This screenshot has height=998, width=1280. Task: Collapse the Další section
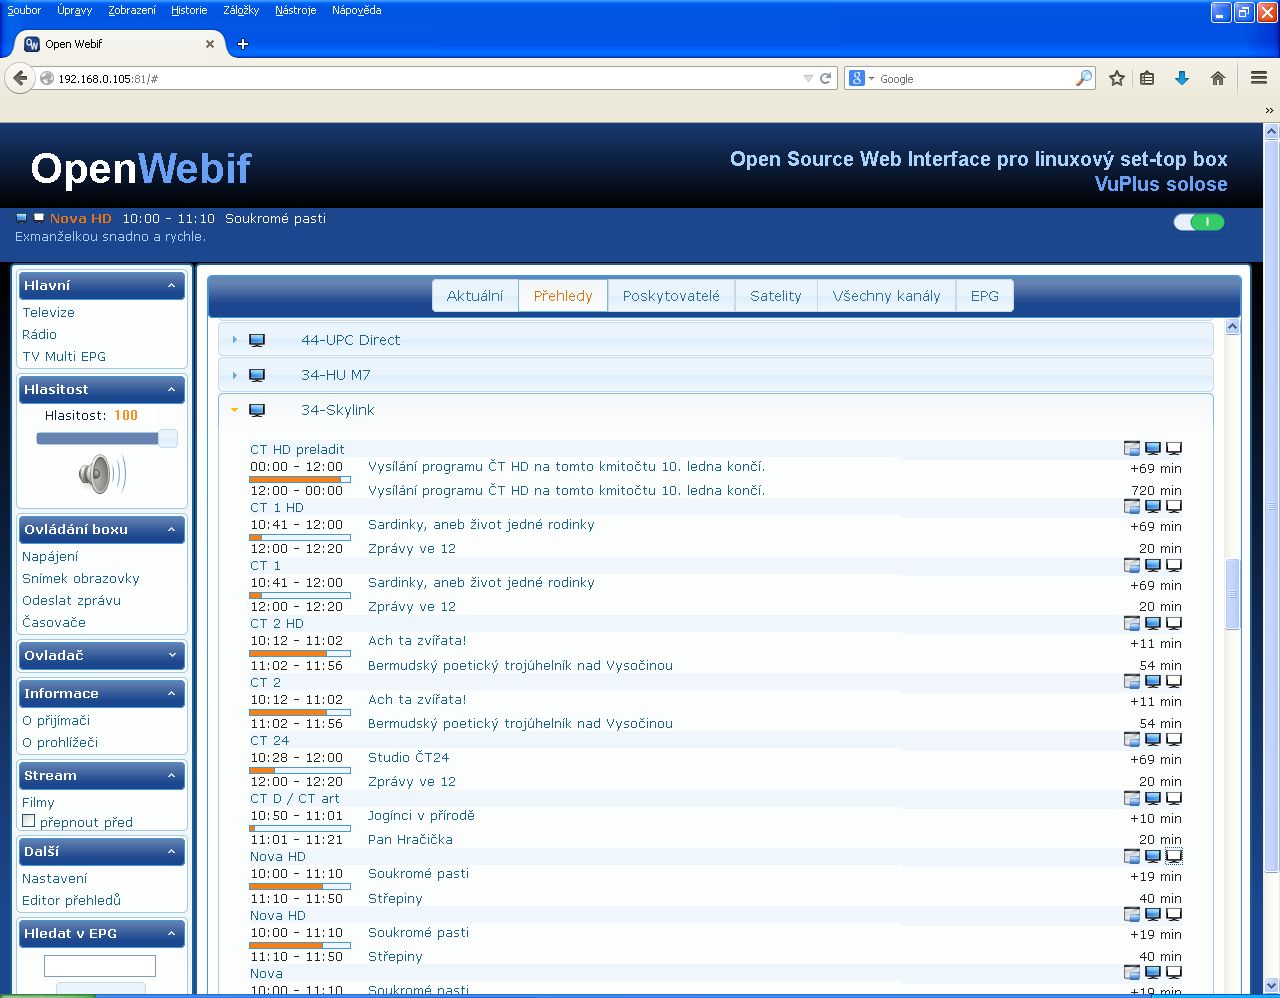pyautogui.click(x=171, y=852)
